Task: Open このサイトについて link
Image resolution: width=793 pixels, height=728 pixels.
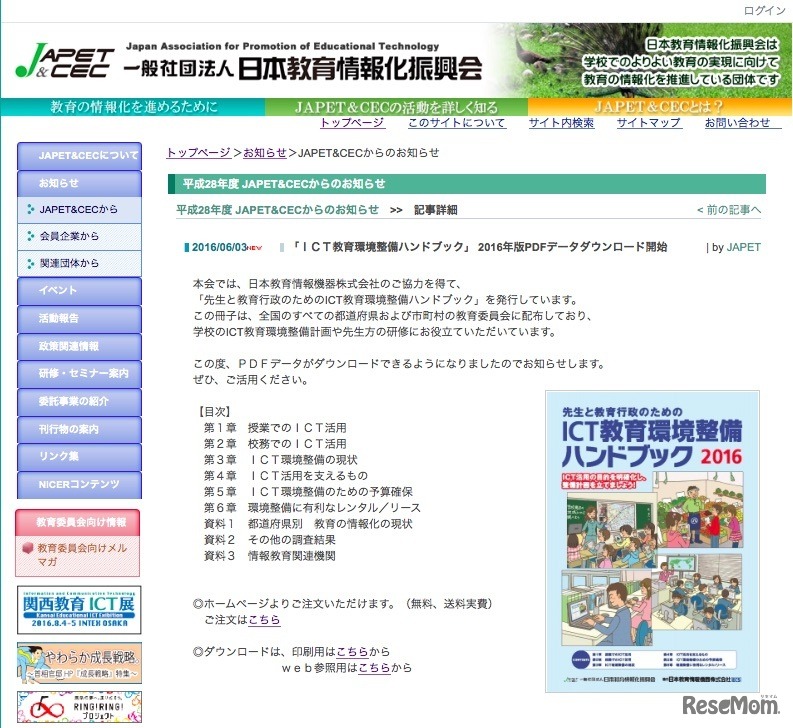Action: (x=457, y=123)
